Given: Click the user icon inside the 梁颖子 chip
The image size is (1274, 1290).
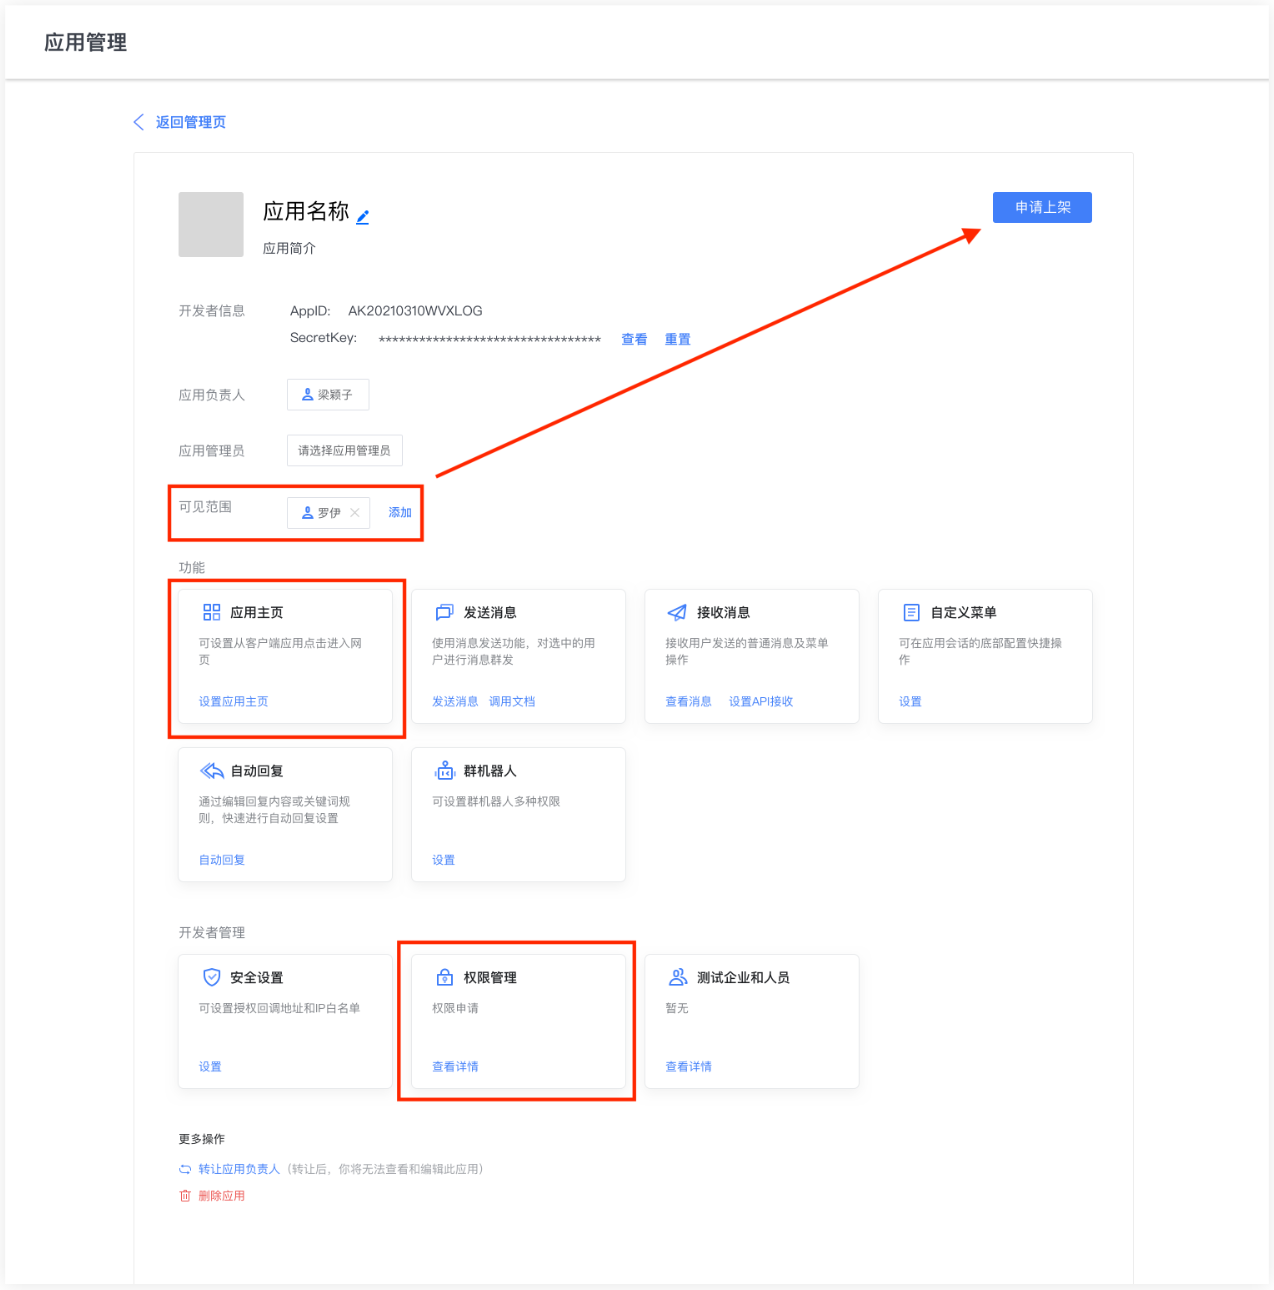Looking at the screenshot, I should click(308, 394).
